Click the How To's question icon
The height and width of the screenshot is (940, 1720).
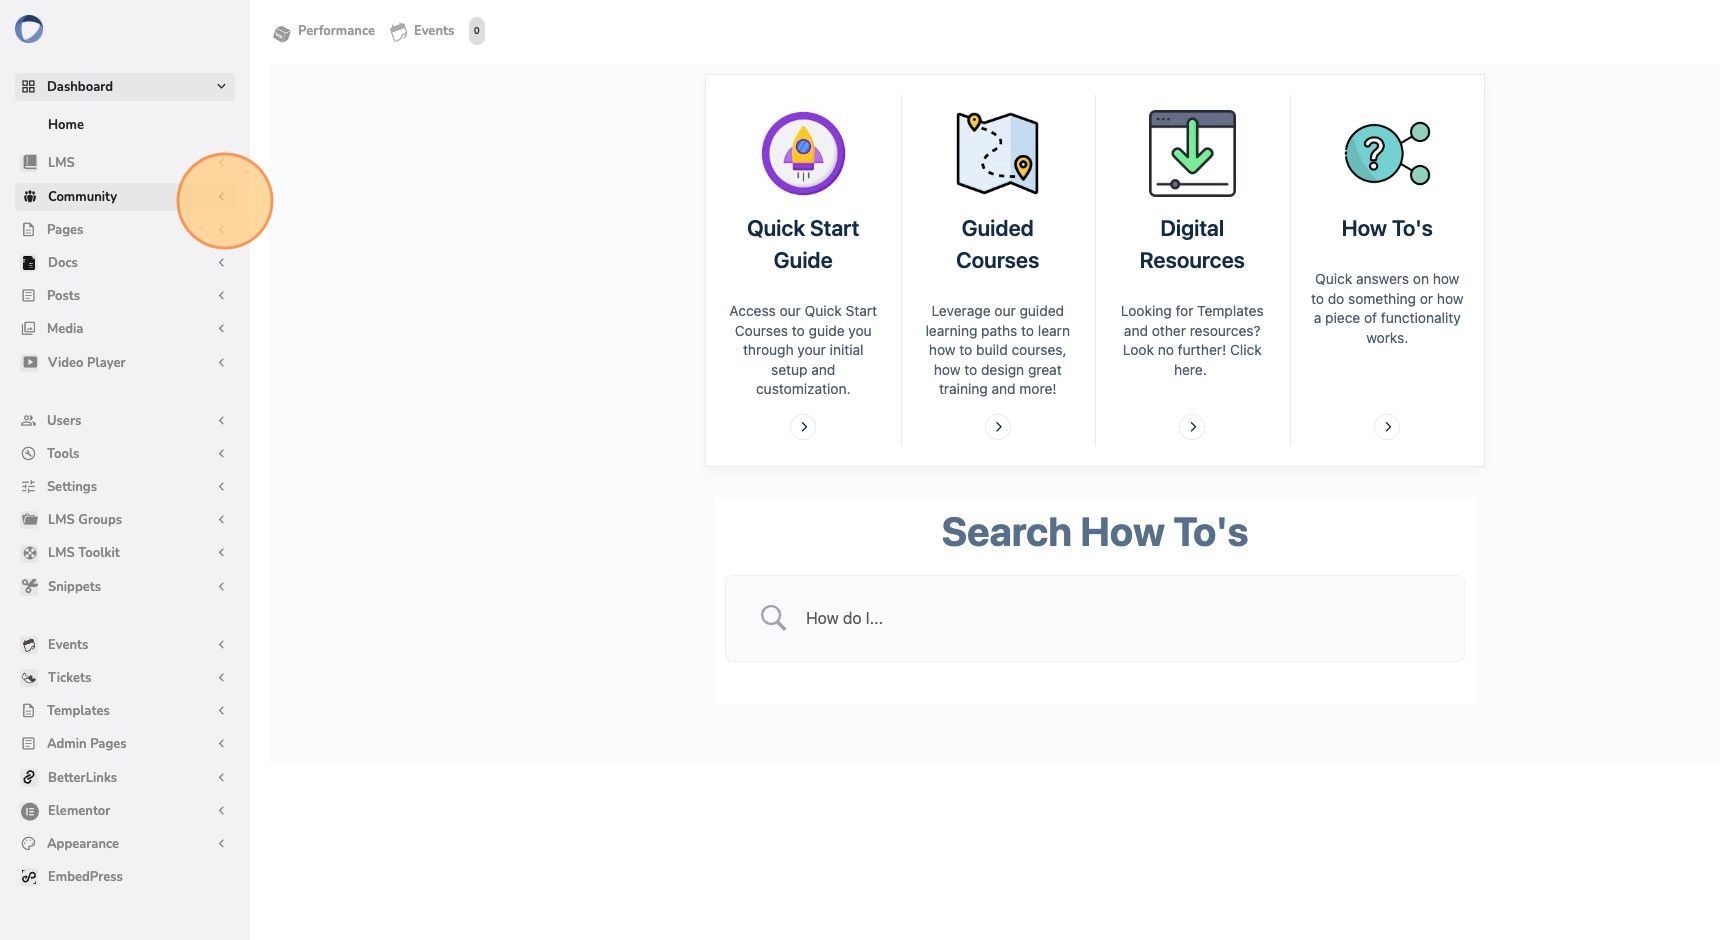(x=1387, y=153)
